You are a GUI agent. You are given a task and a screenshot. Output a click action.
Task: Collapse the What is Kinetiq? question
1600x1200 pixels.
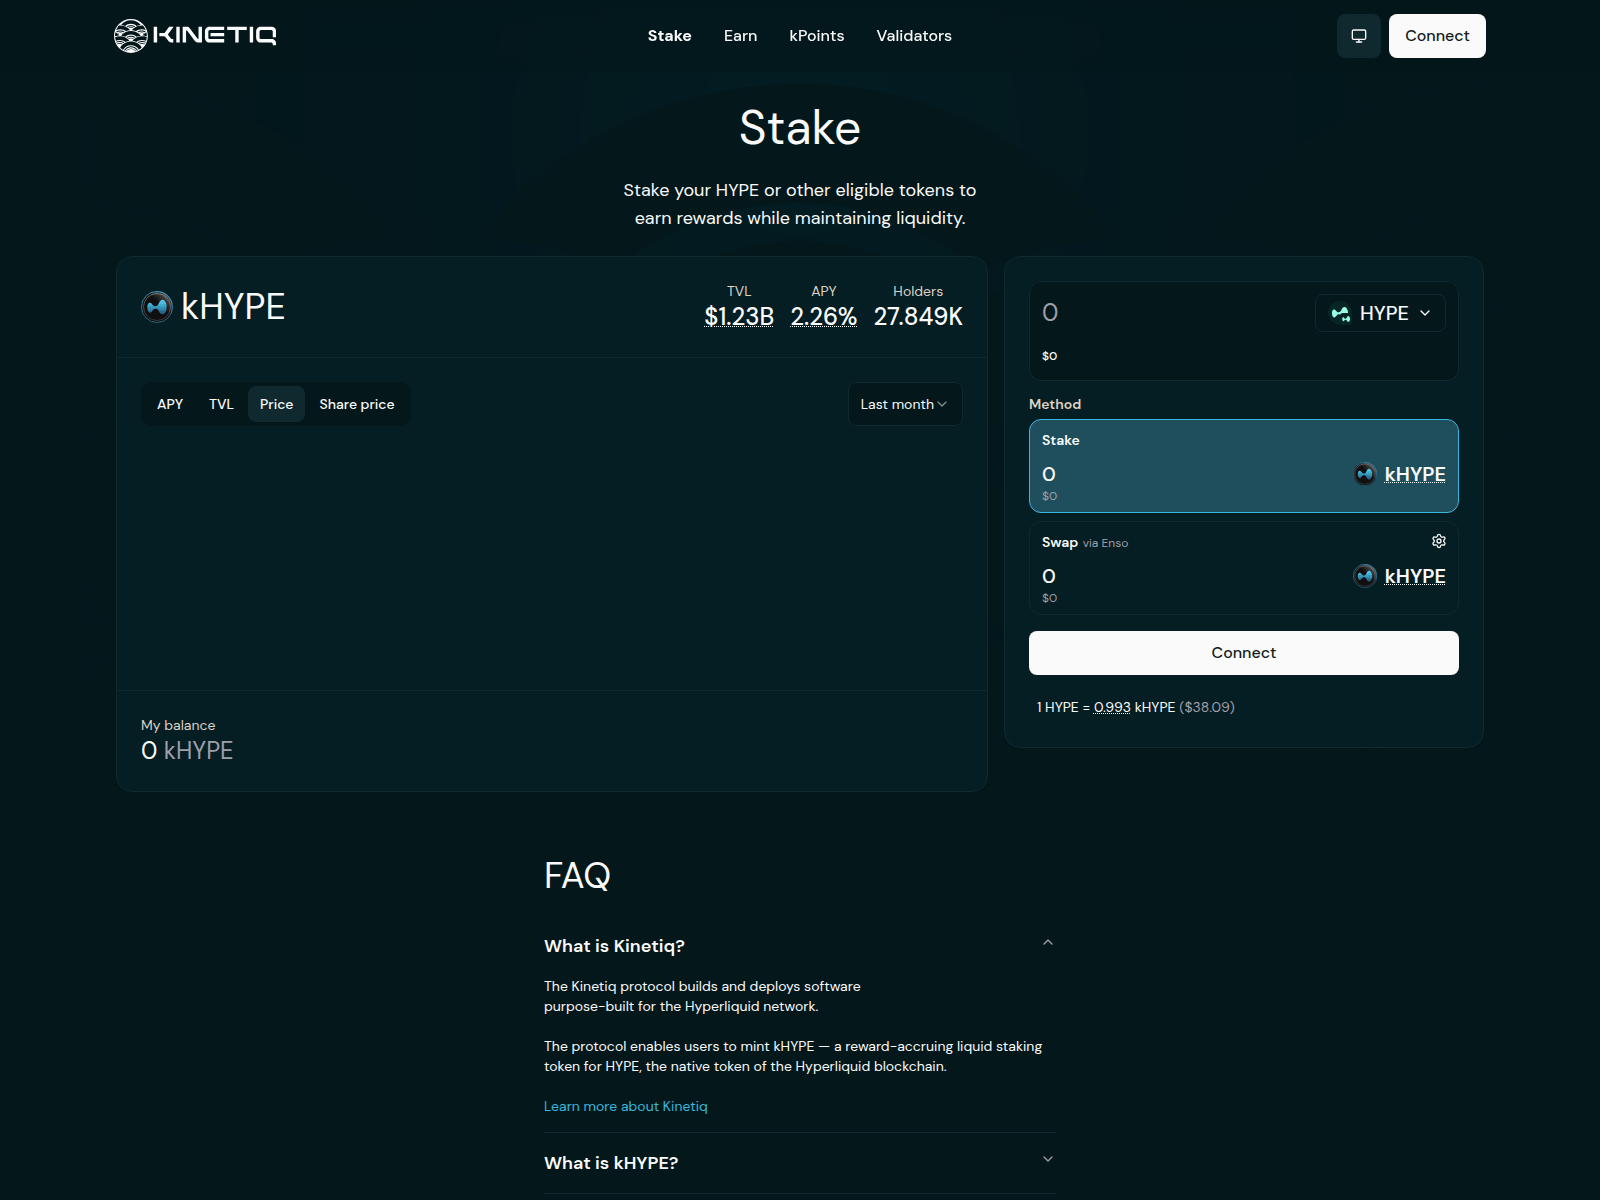click(x=799, y=945)
